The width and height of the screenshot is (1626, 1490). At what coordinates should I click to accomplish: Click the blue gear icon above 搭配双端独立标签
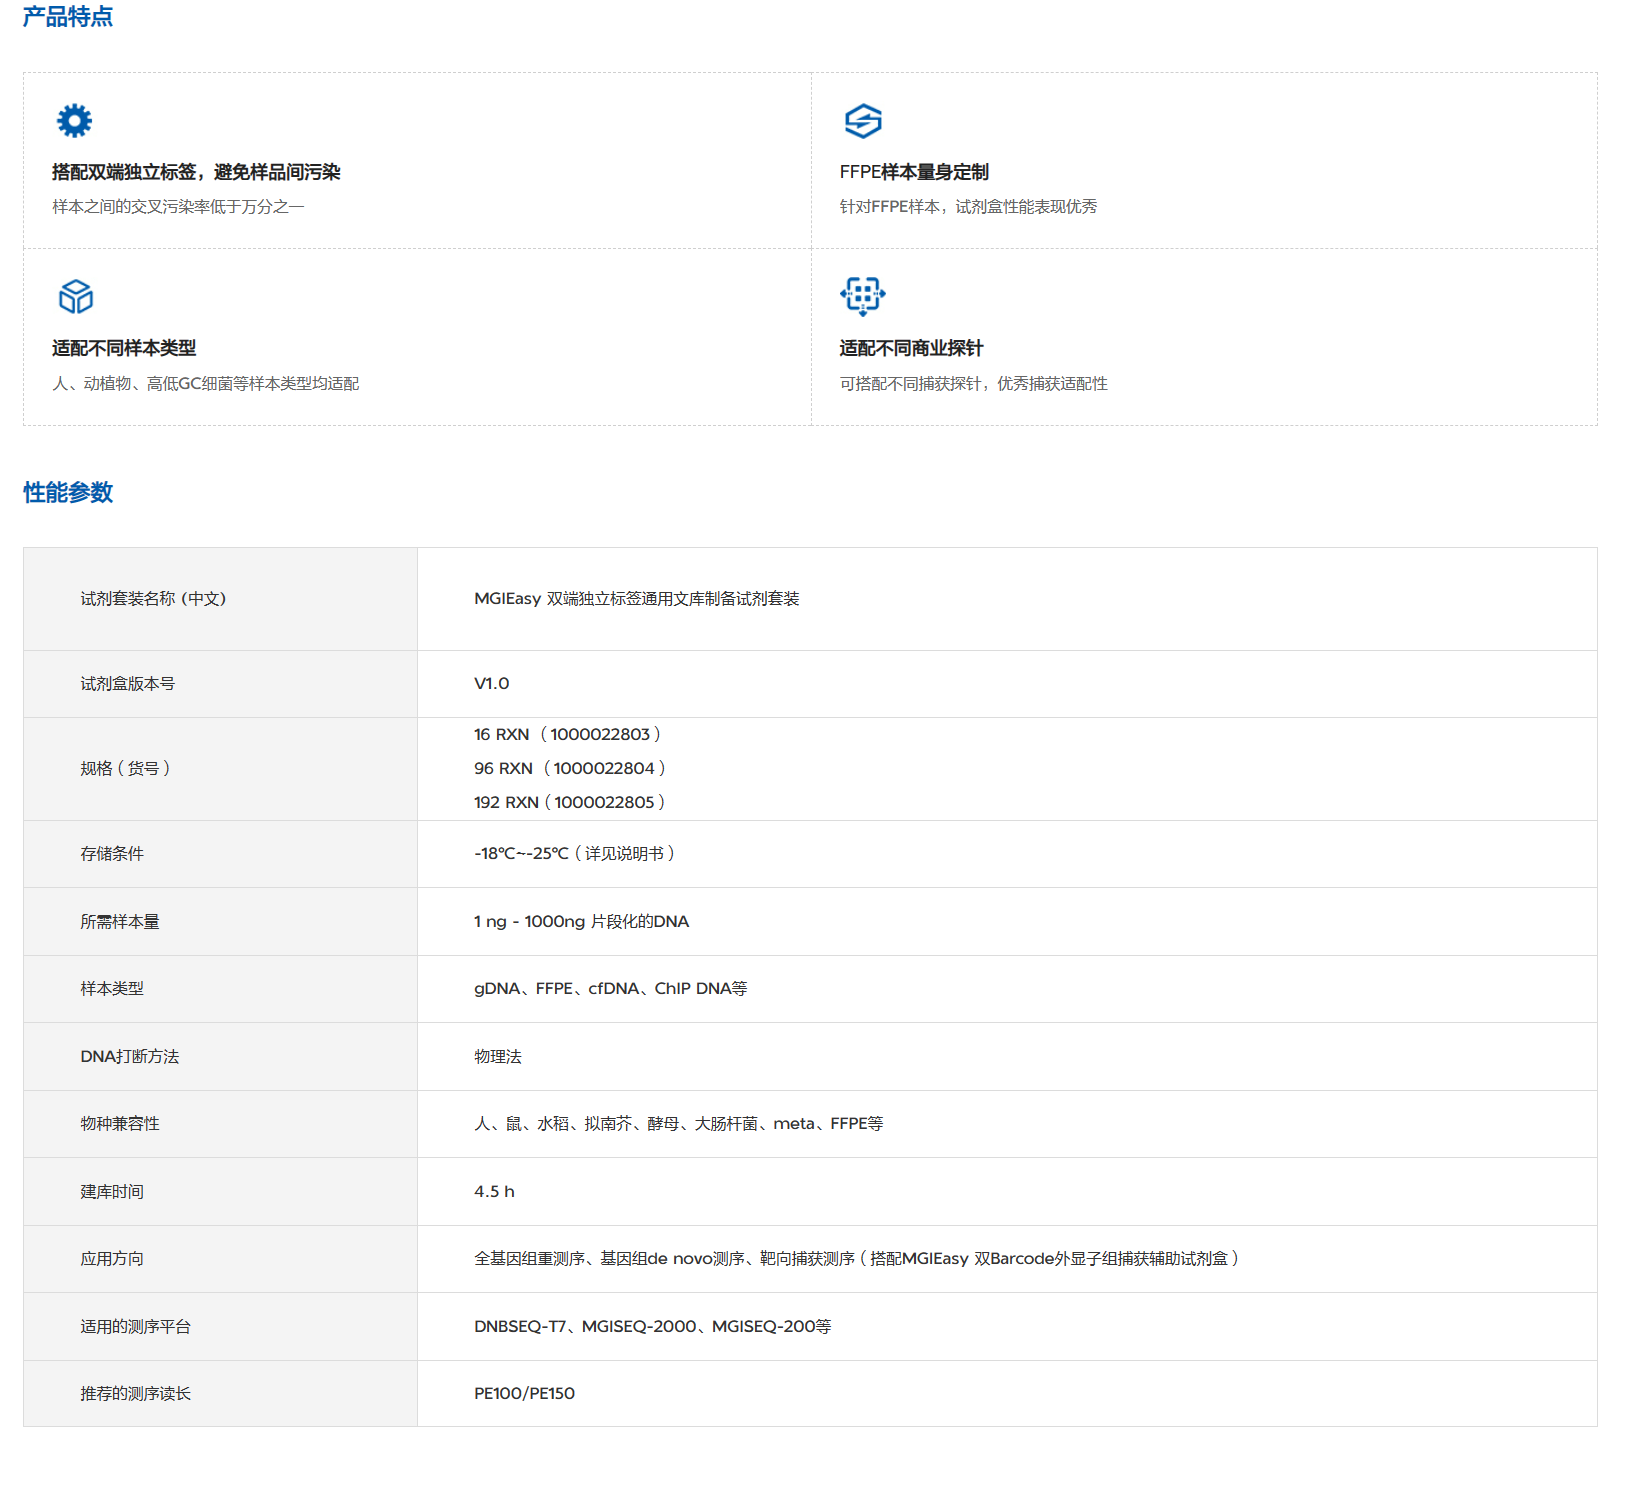74,121
